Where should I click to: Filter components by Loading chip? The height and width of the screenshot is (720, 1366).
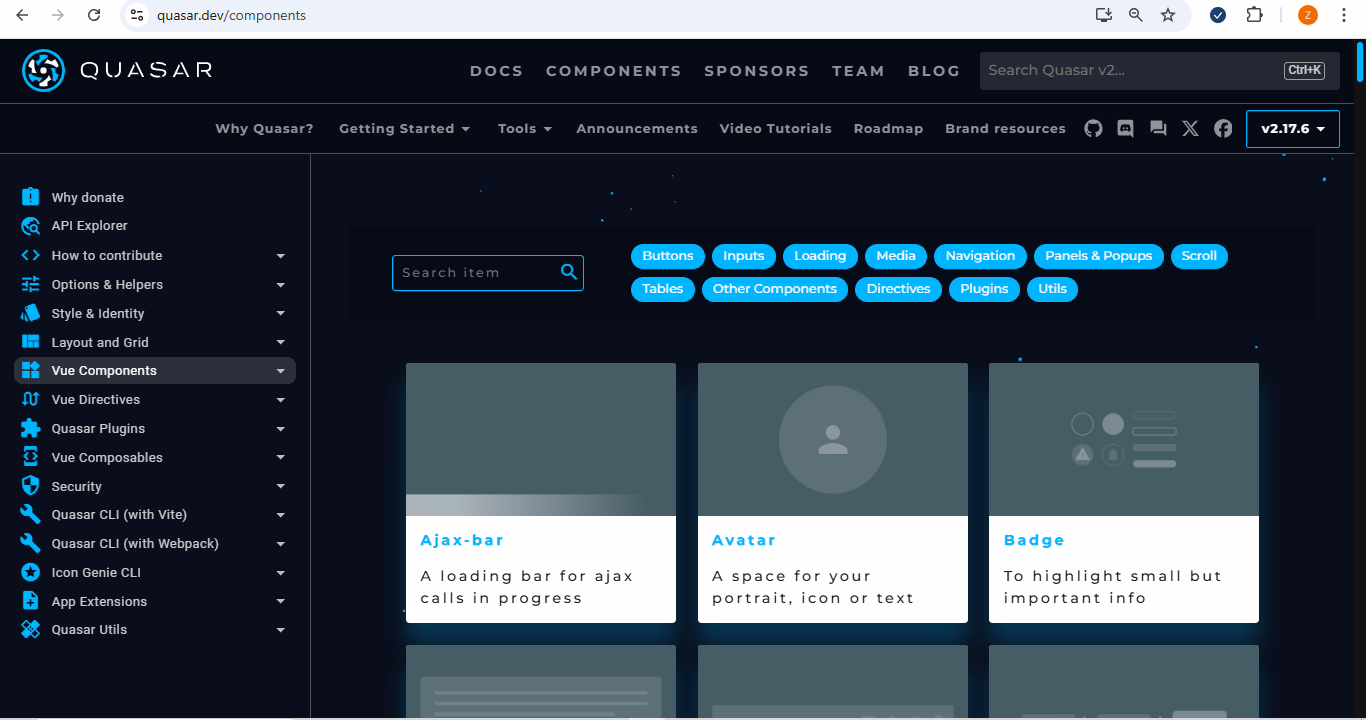[x=820, y=256]
